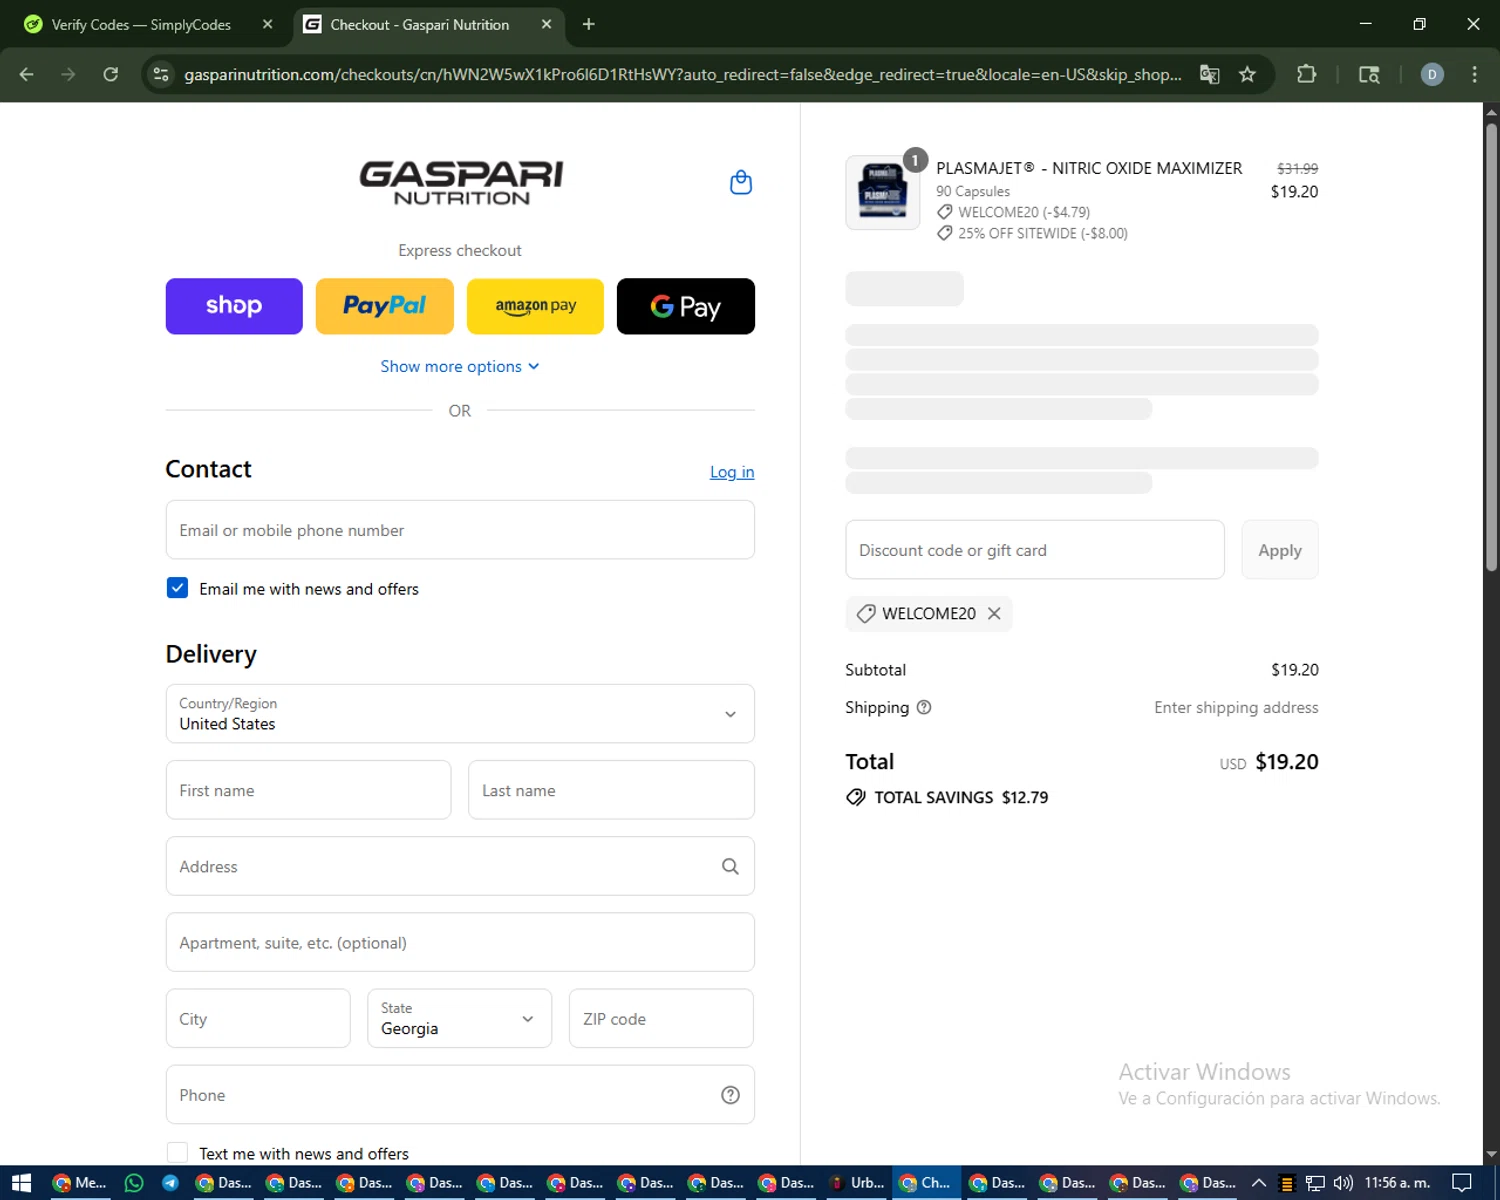
Task: Open the Chrome side panel icon
Action: pos(1369,74)
